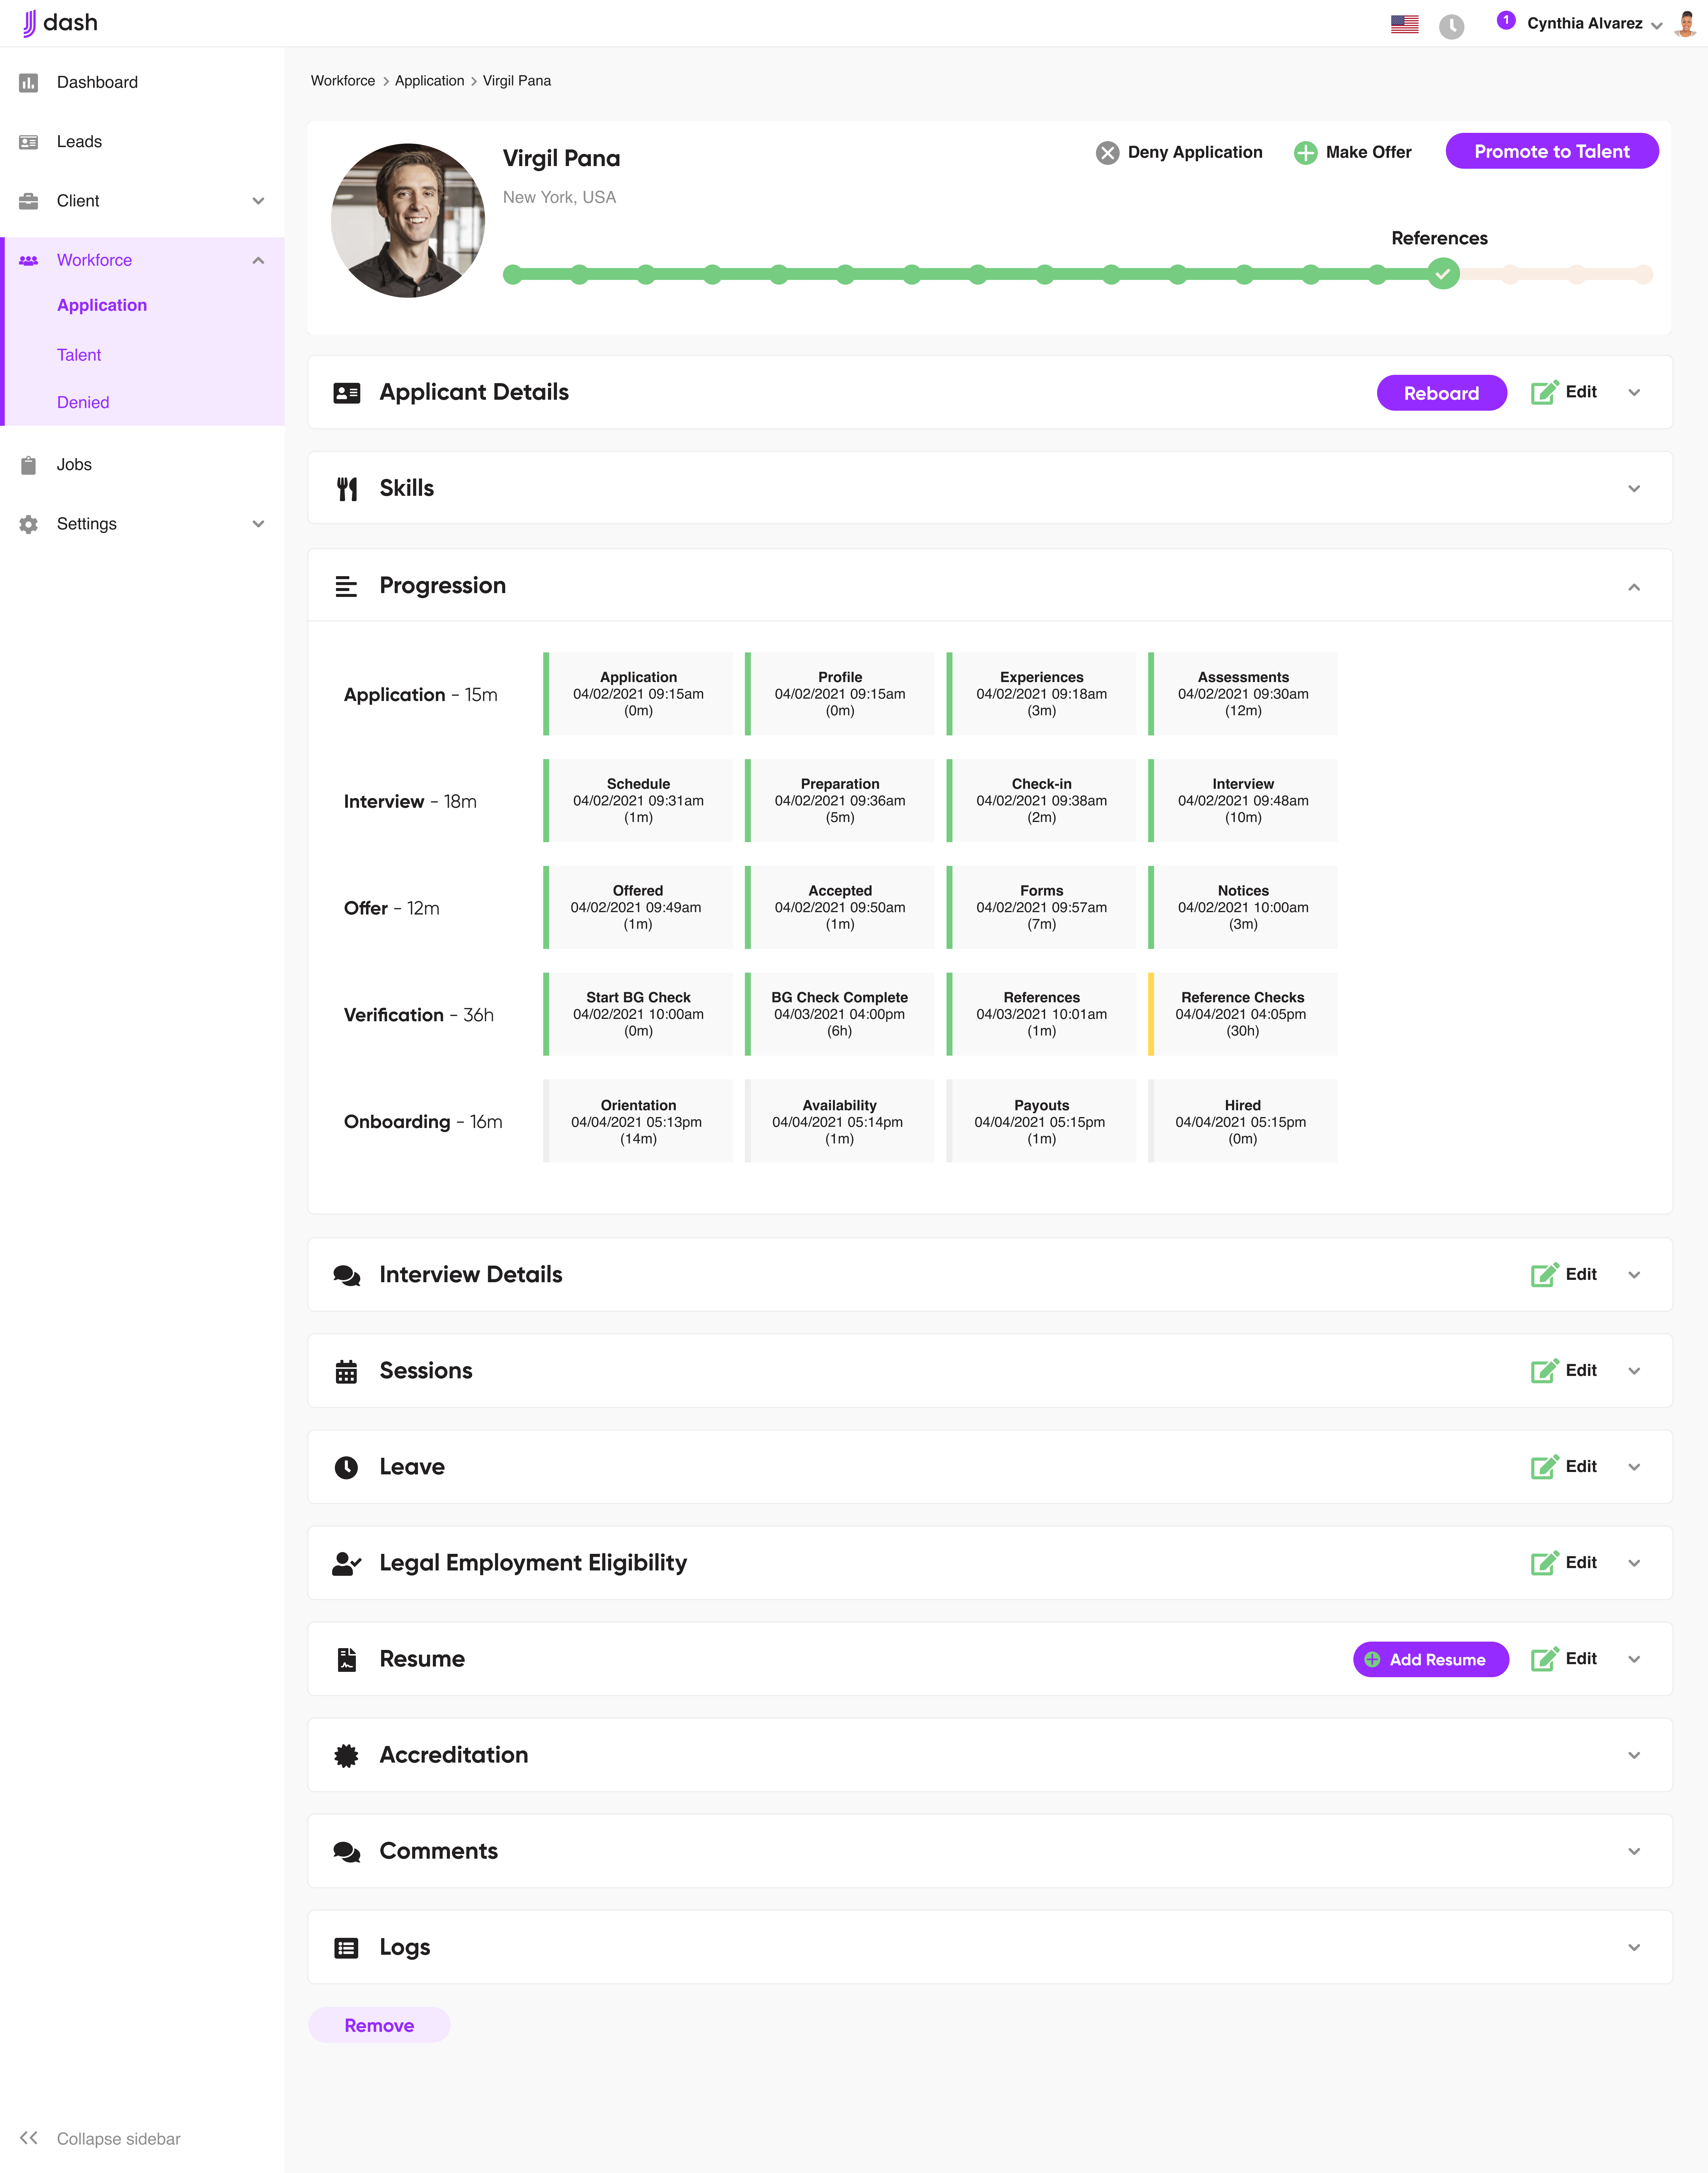Click the Add Resume button

click(x=1431, y=1659)
